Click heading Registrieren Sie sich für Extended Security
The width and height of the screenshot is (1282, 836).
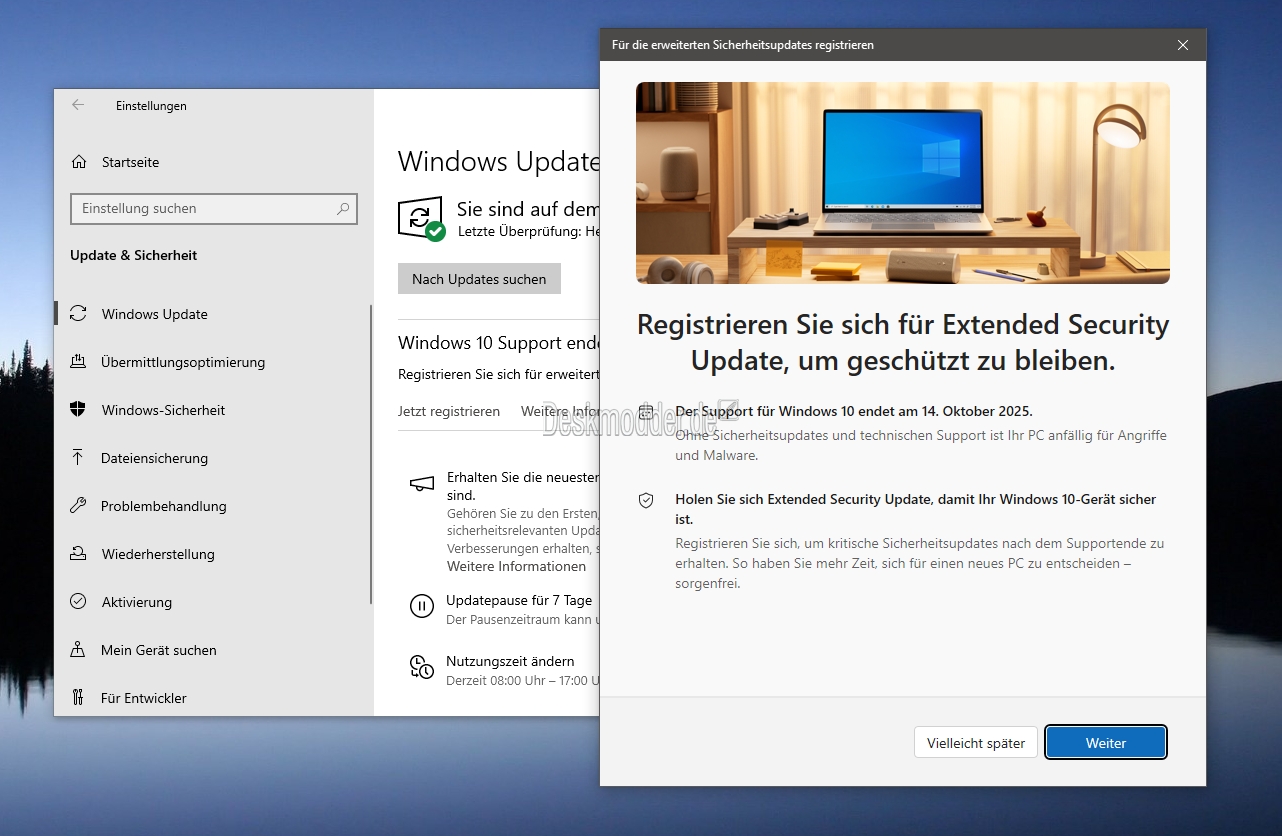[903, 342]
